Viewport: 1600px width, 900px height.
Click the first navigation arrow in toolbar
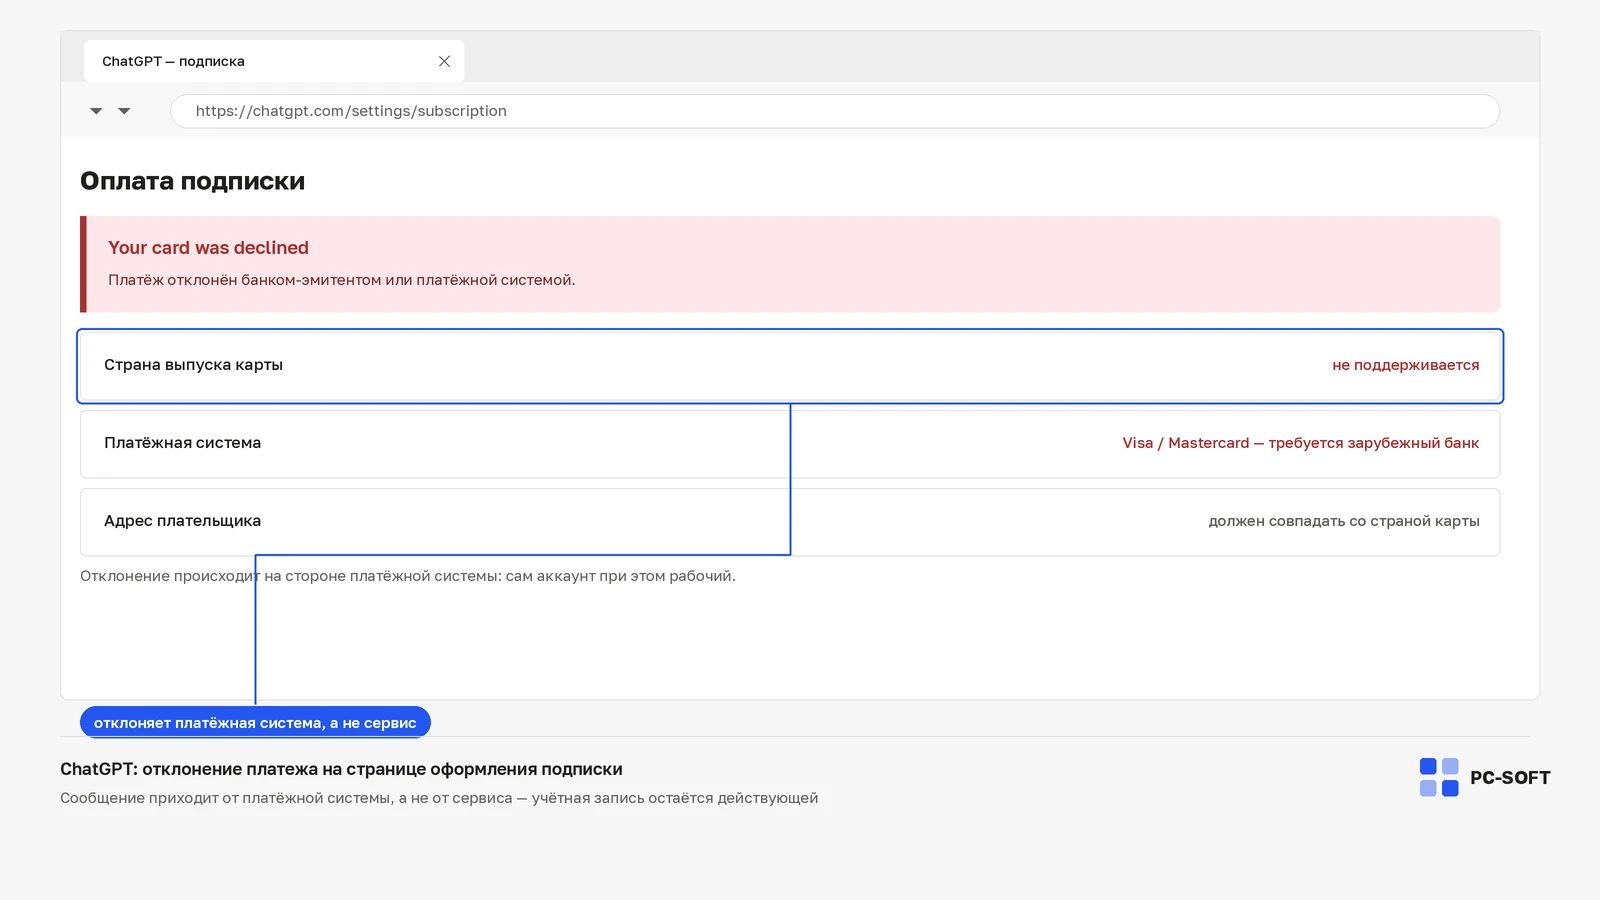[96, 111]
